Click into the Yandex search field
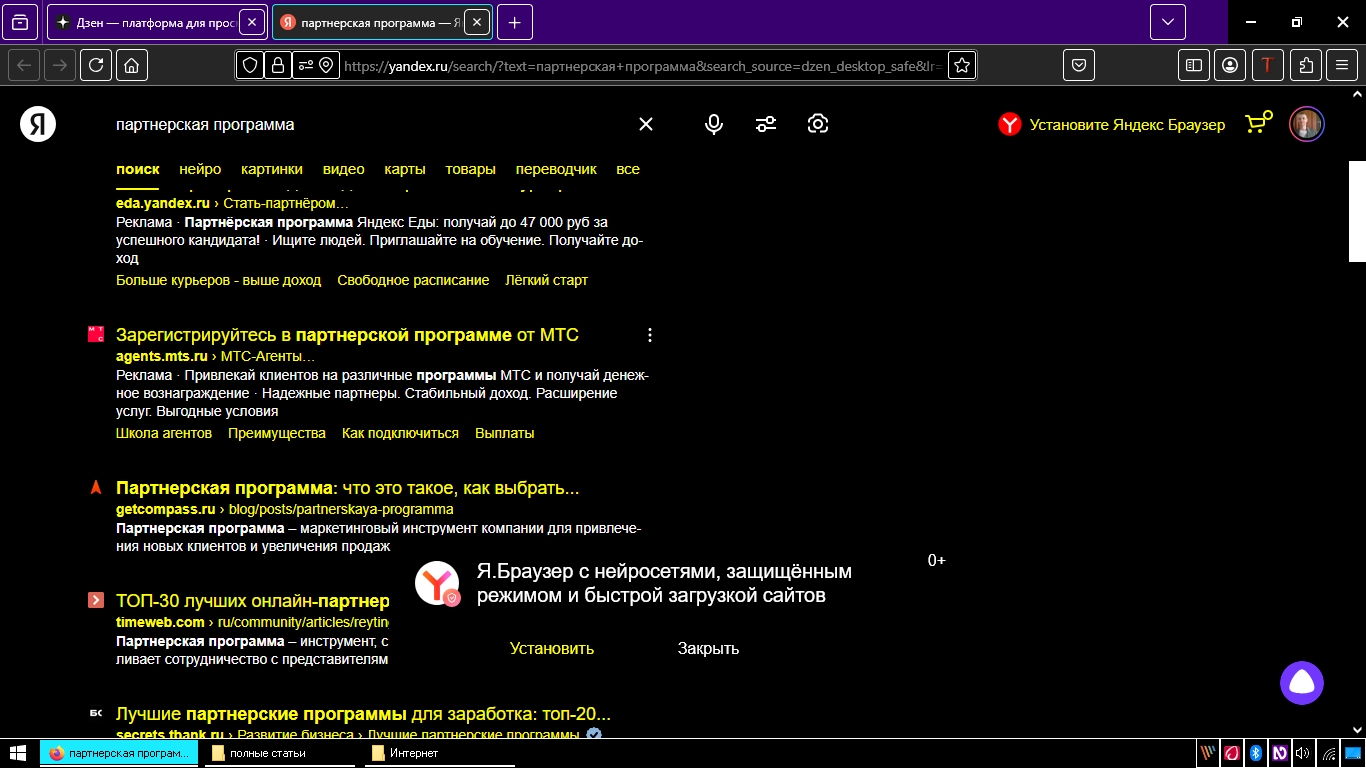This screenshot has height=768, width=1366. (x=370, y=125)
